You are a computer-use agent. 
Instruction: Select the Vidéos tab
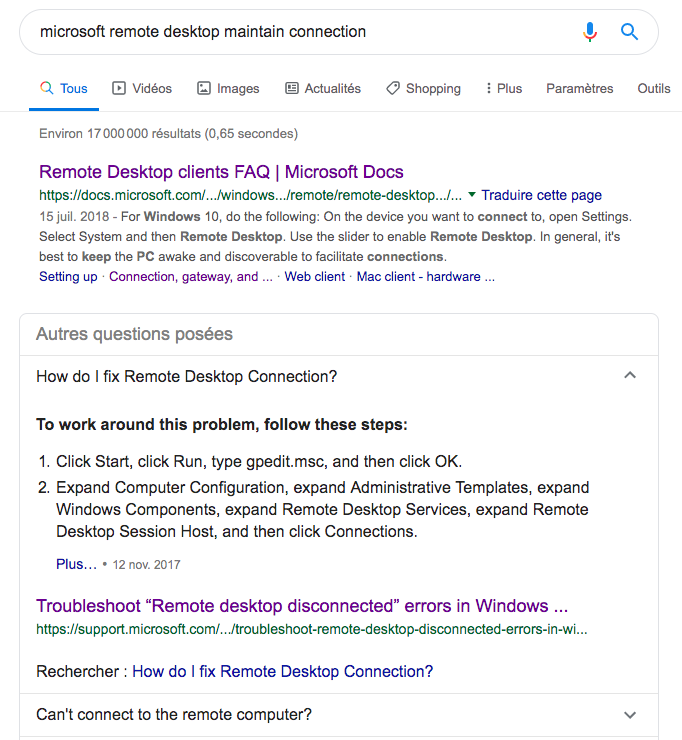click(x=142, y=88)
